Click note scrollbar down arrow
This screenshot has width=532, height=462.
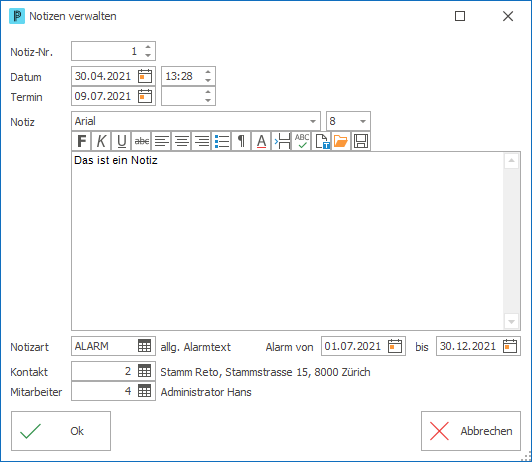tap(511, 321)
